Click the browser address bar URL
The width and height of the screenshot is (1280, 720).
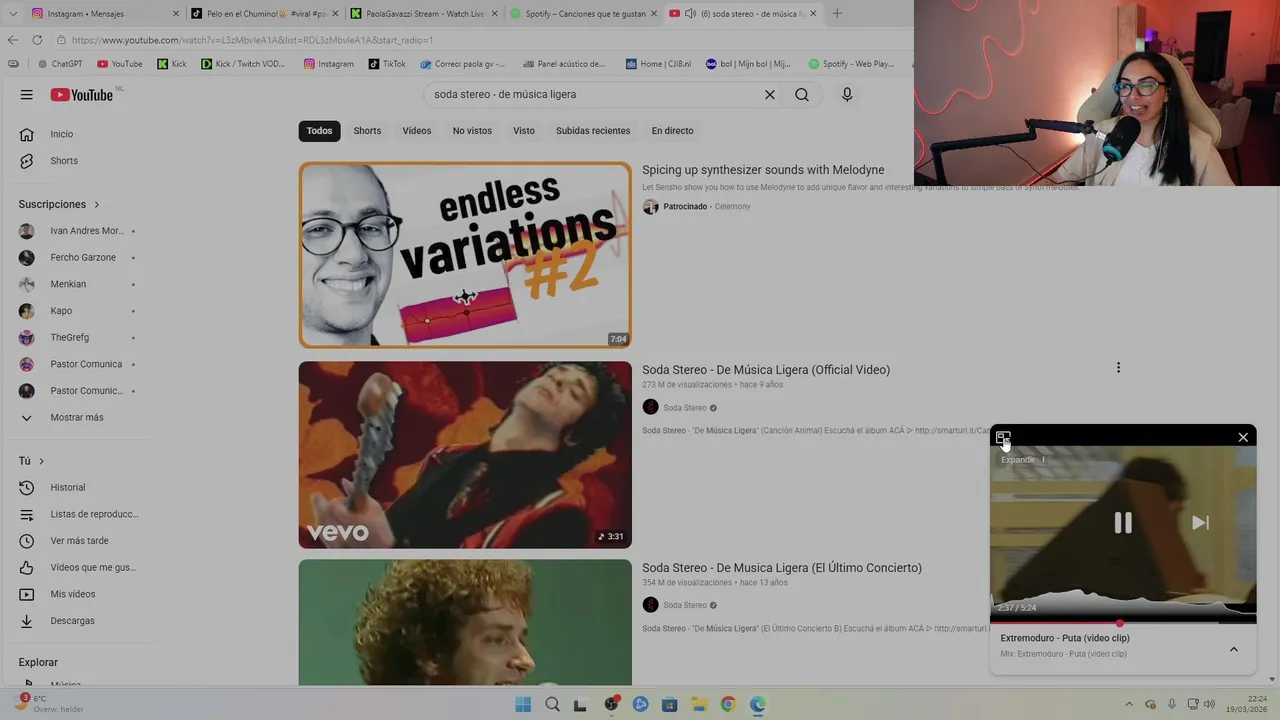click(x=252, y=40)
